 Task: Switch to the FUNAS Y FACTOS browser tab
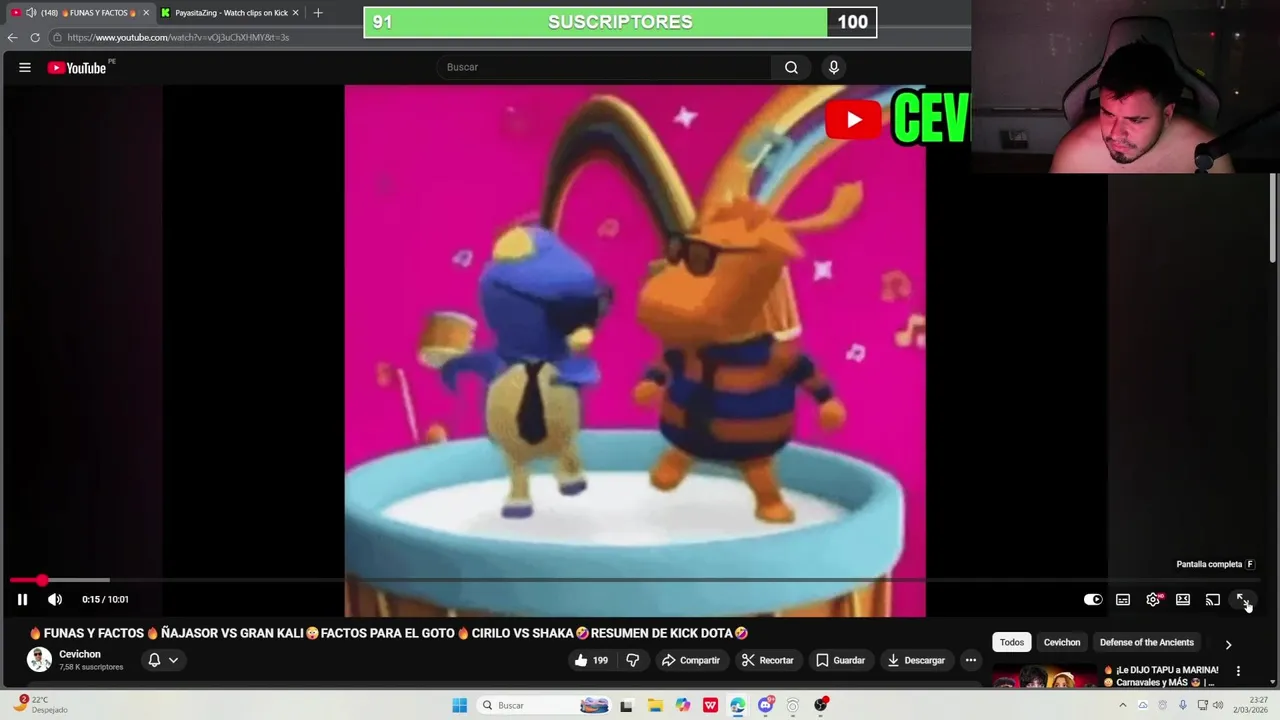click(80, 12)
